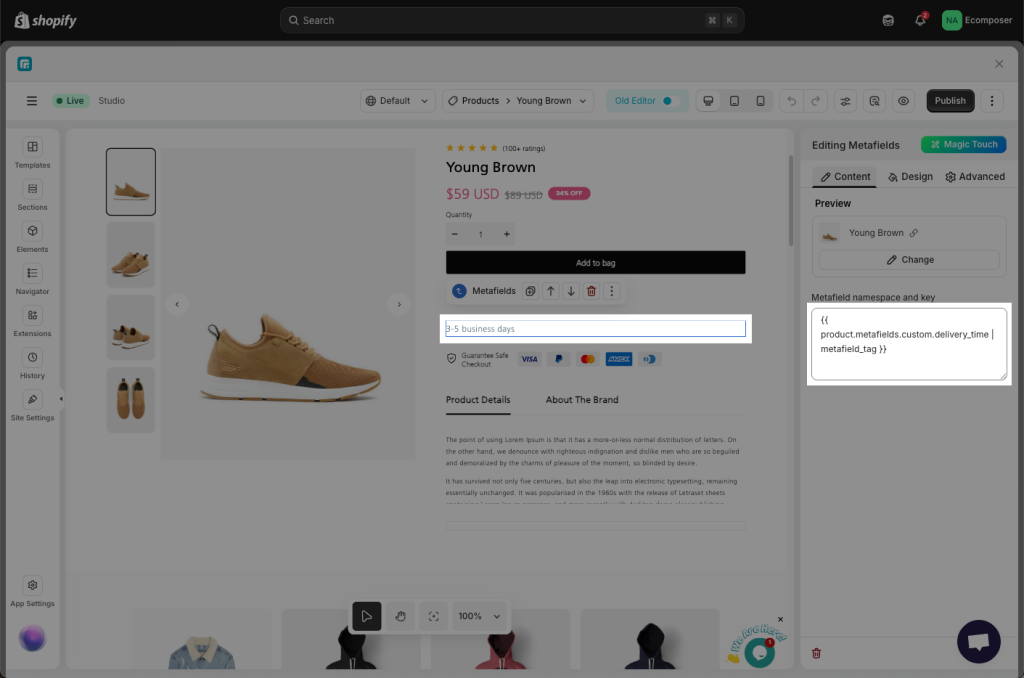
Task: Go to the previous product image
Action: coord(177,304)
